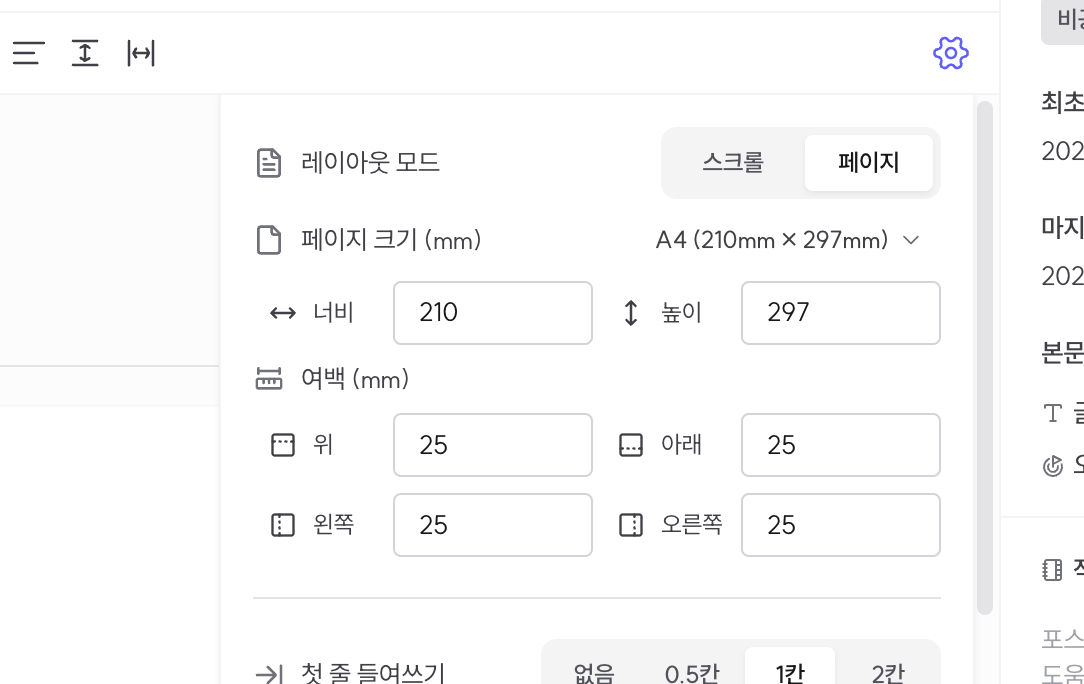Viewport: 1084px width, 684px height.
Task: Select the 2칸 indent tab
Action: click(889, 671)
